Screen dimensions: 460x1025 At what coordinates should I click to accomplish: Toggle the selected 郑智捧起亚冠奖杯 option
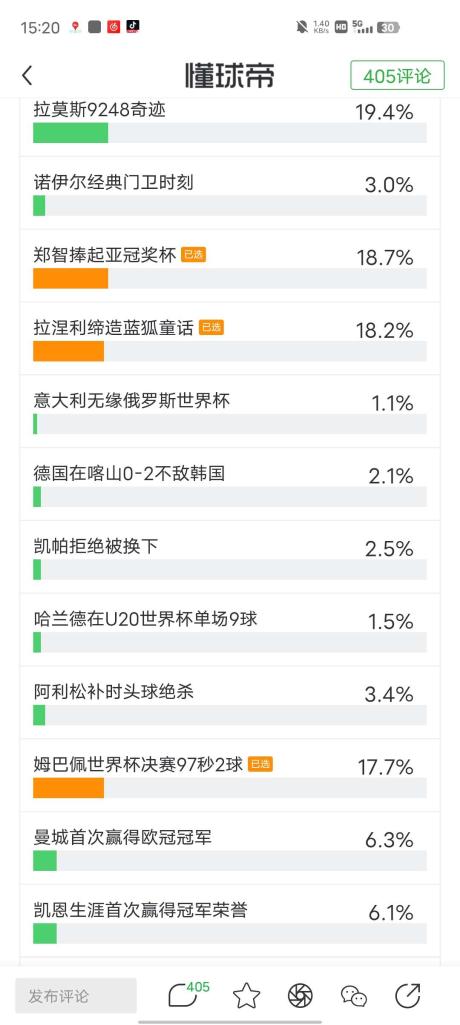230,265
